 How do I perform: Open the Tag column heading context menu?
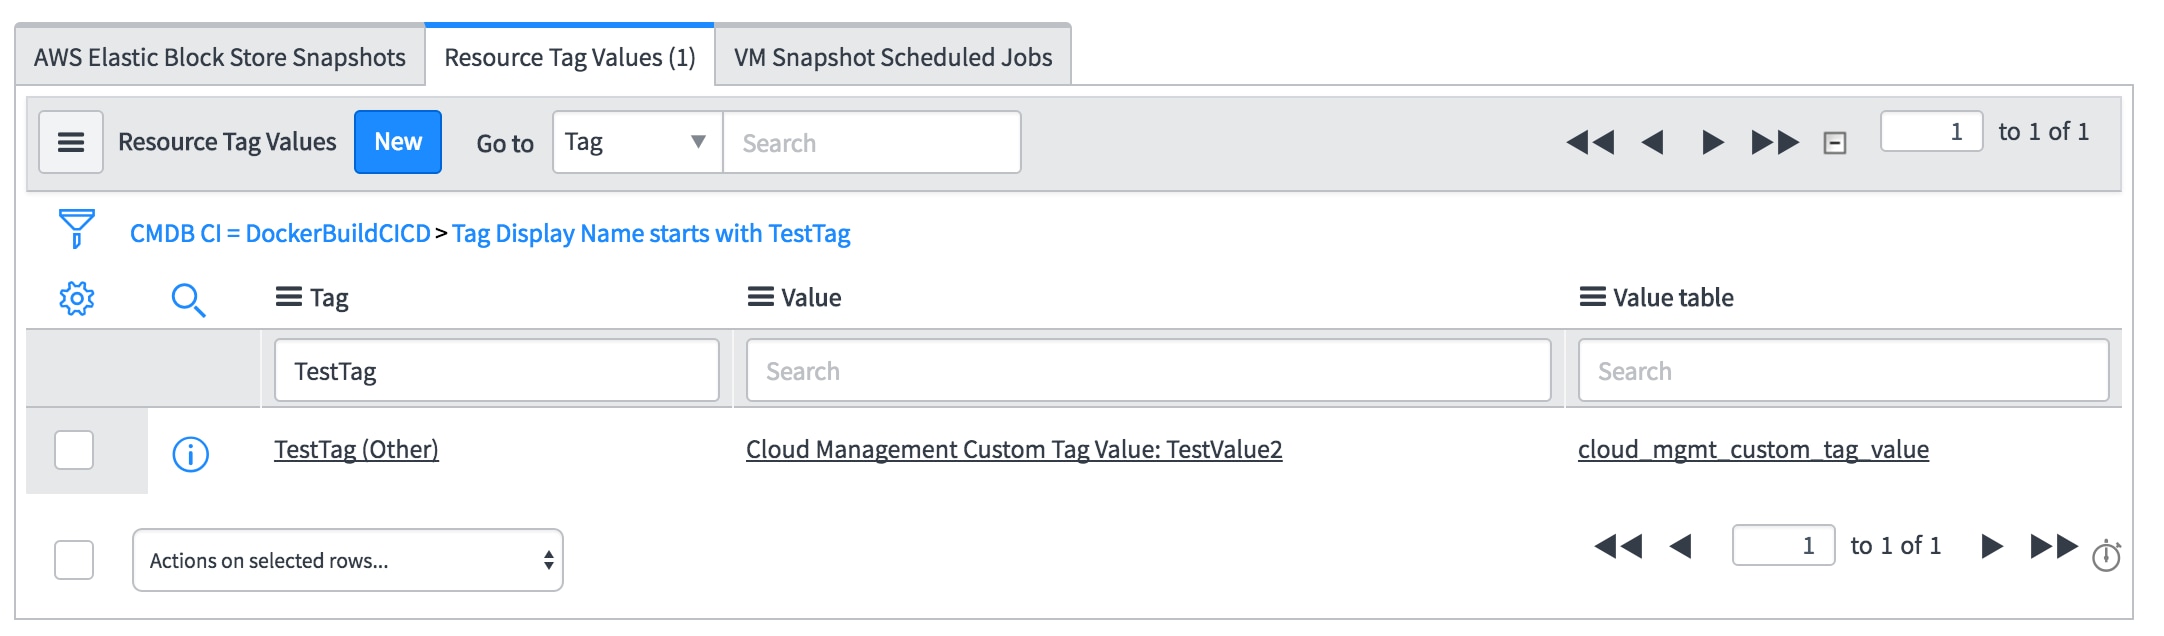(x=287, y=297)
